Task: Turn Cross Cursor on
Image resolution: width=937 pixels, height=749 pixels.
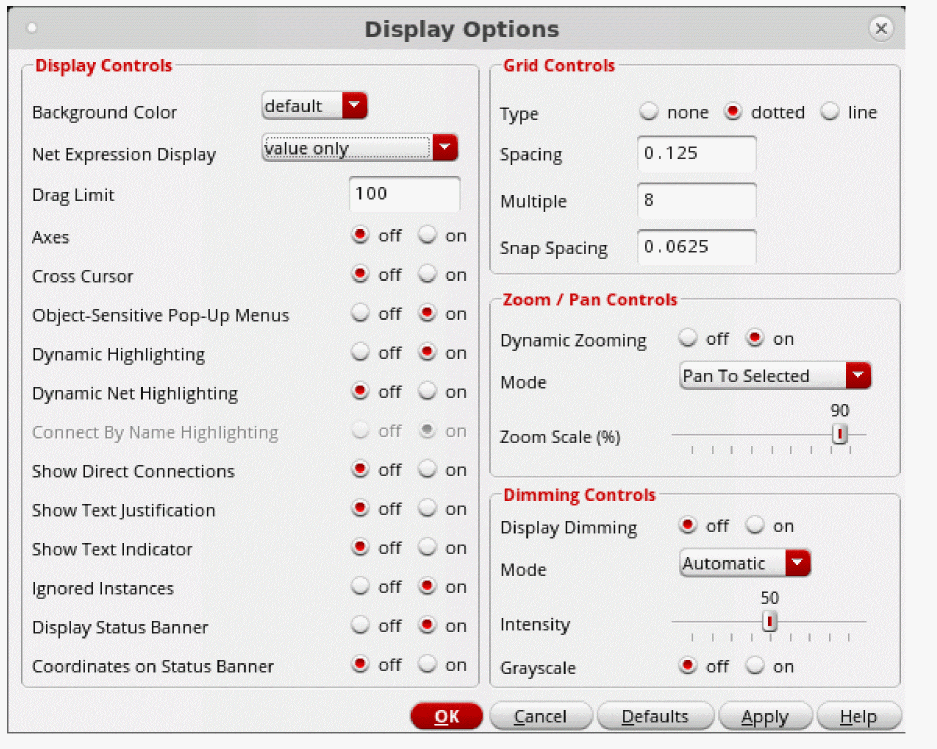Action: point(427,274)
